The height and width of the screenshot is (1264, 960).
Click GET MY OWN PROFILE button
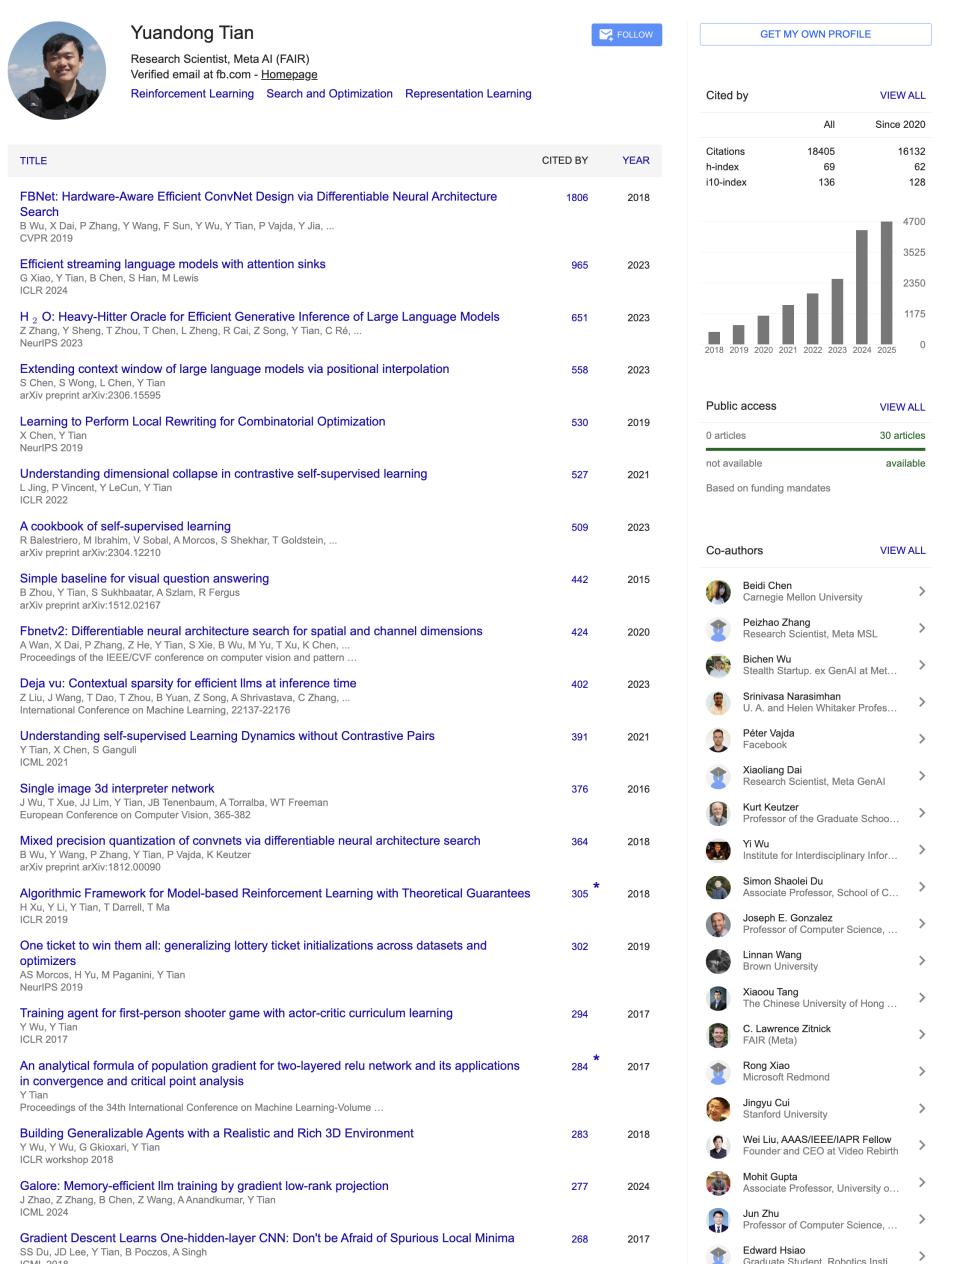pyautogui.click(x=815, y=34)
